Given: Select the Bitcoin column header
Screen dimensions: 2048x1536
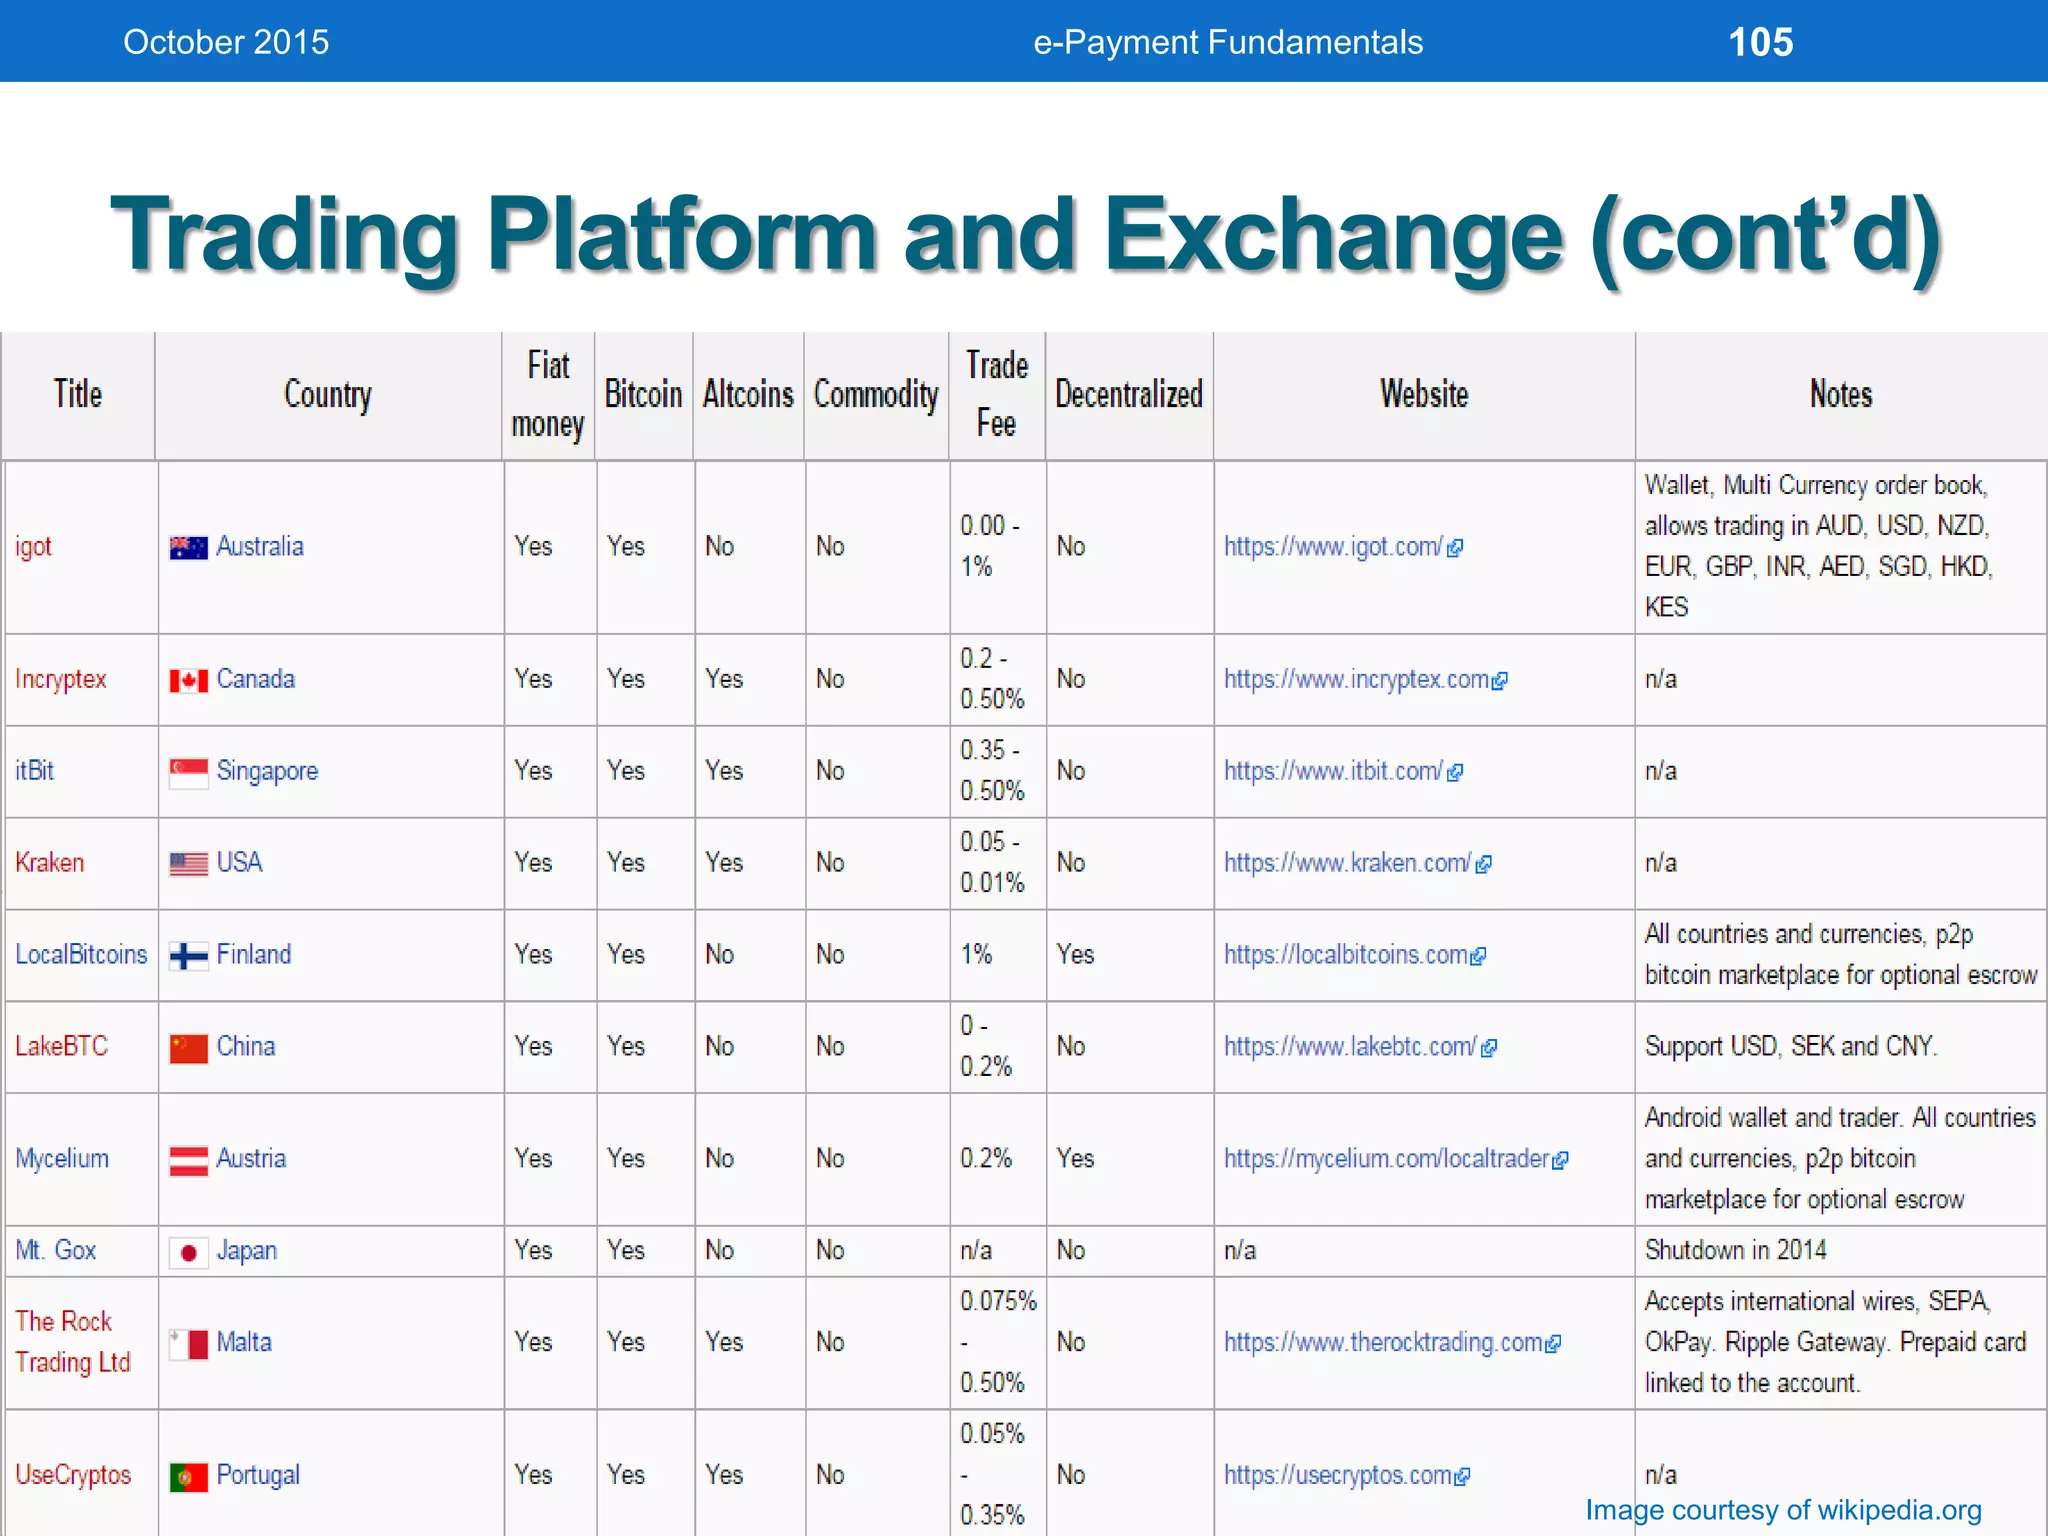Looking at the screenshot, I should (x=643, y=395).
